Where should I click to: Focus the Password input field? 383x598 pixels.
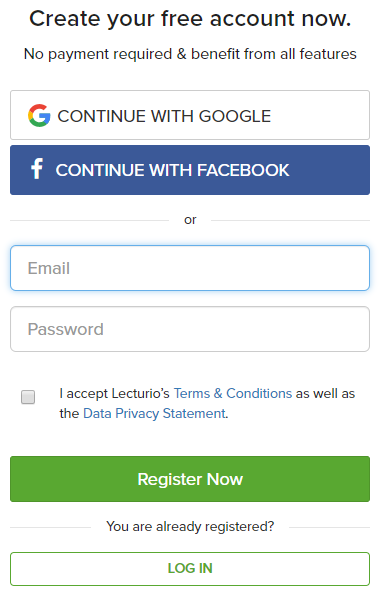190,329
